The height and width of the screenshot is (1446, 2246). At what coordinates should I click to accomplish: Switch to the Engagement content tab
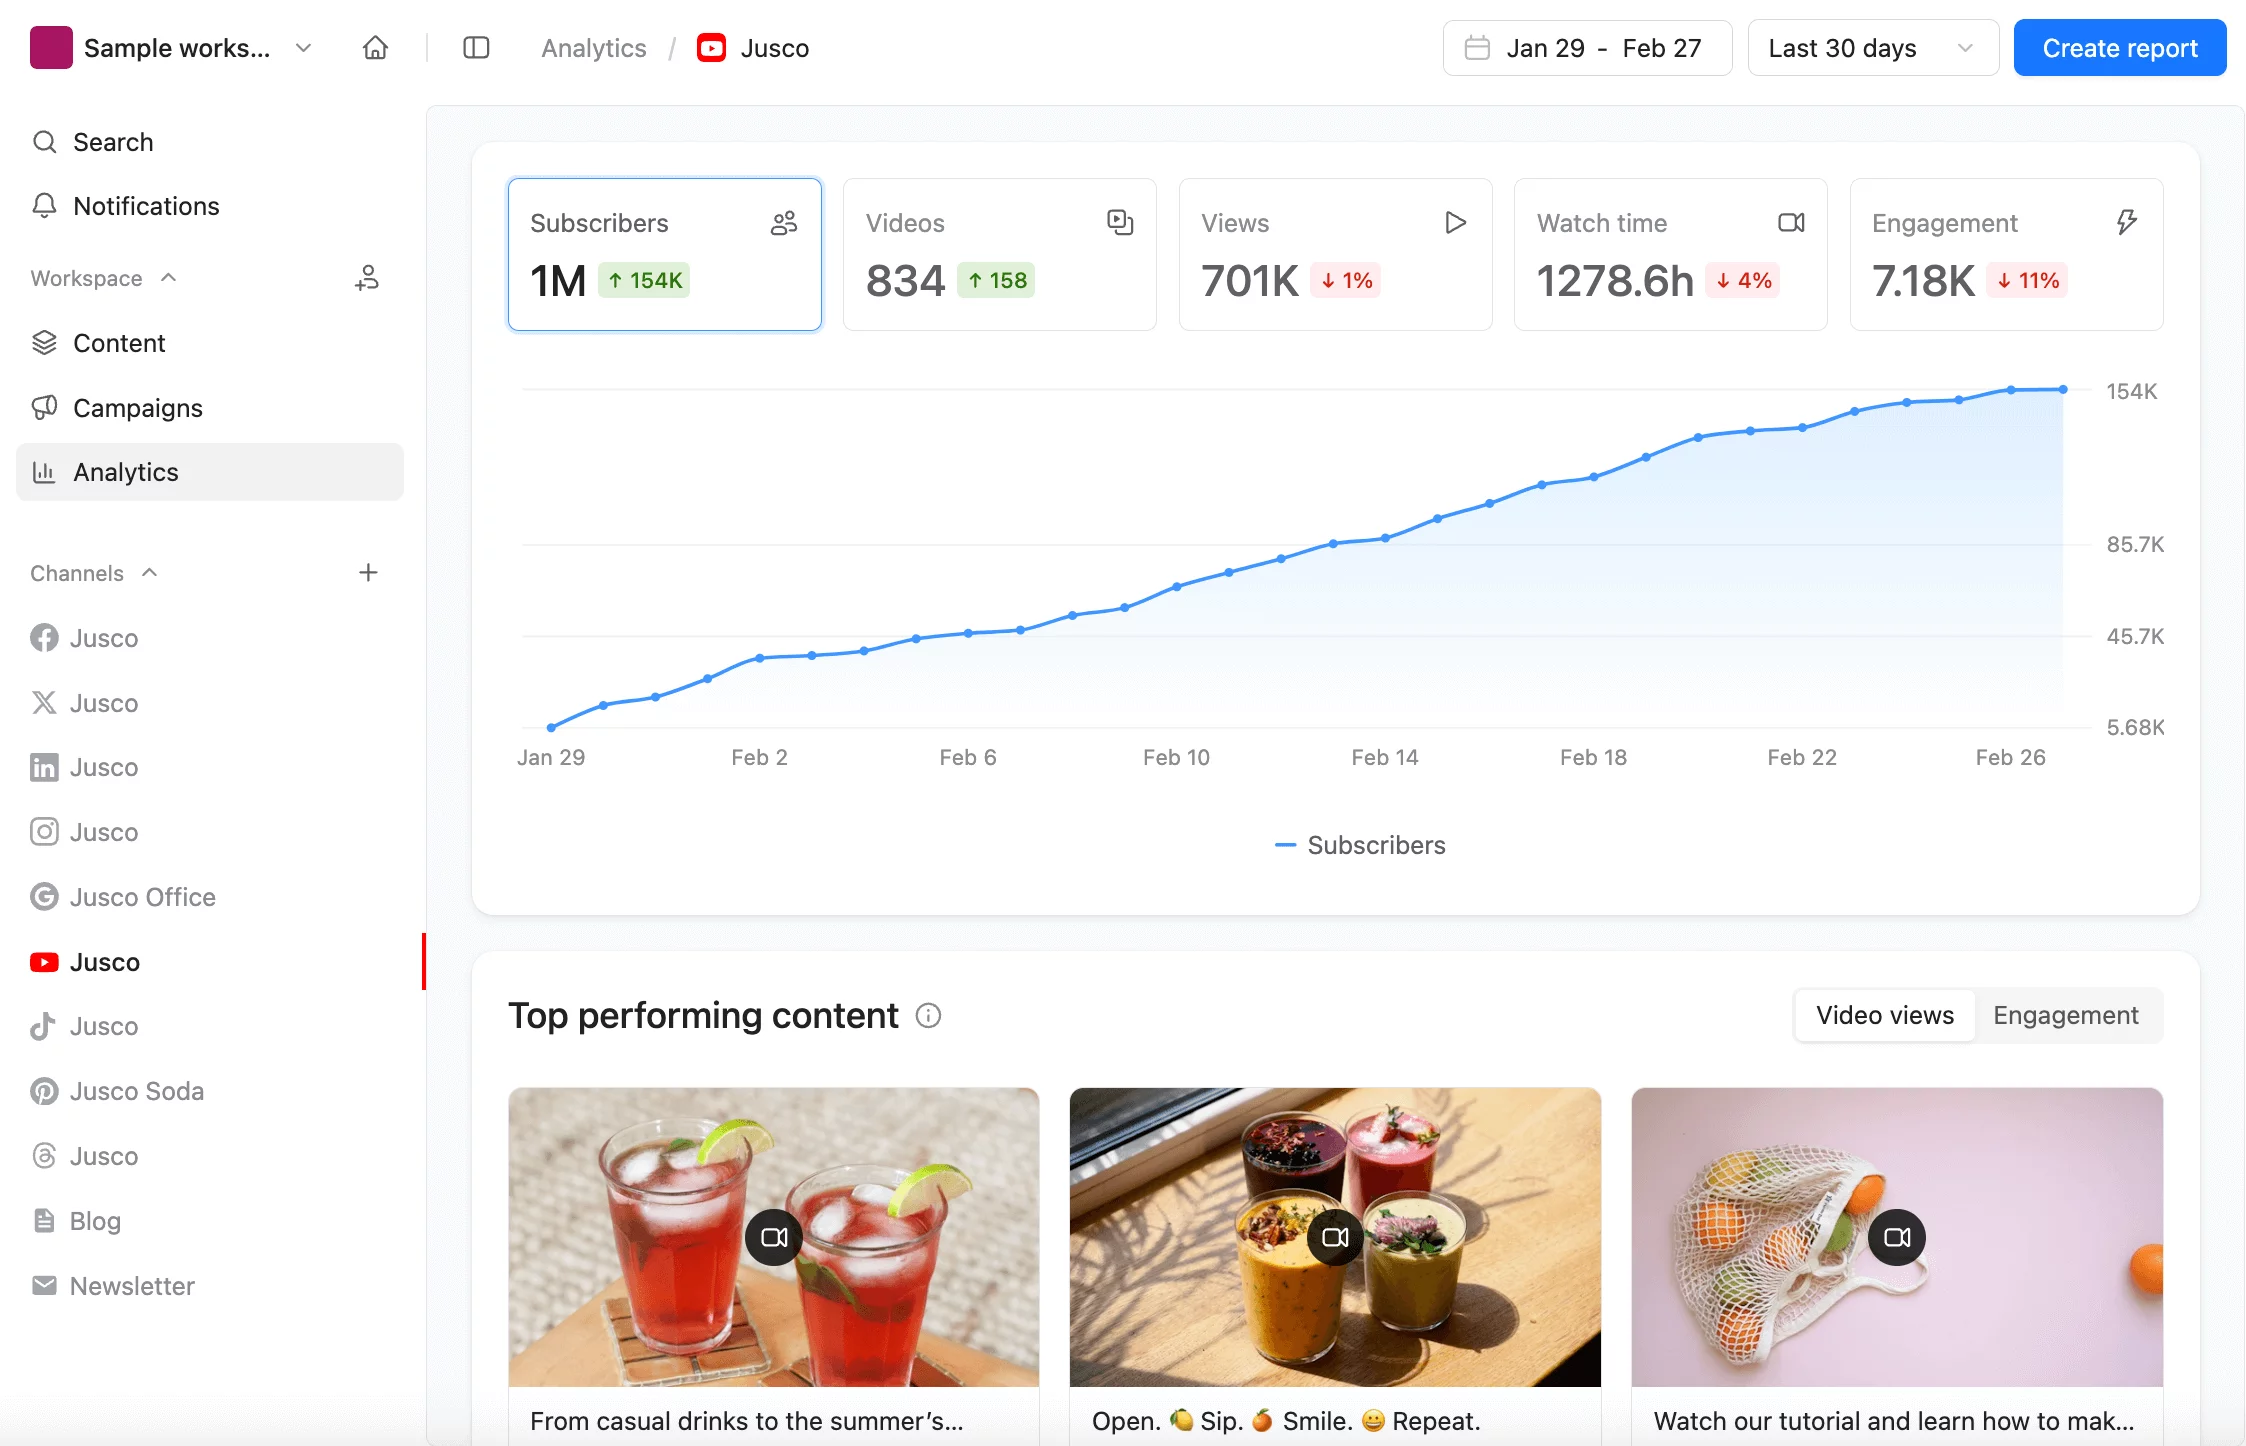click(x=2066, y=1016)
